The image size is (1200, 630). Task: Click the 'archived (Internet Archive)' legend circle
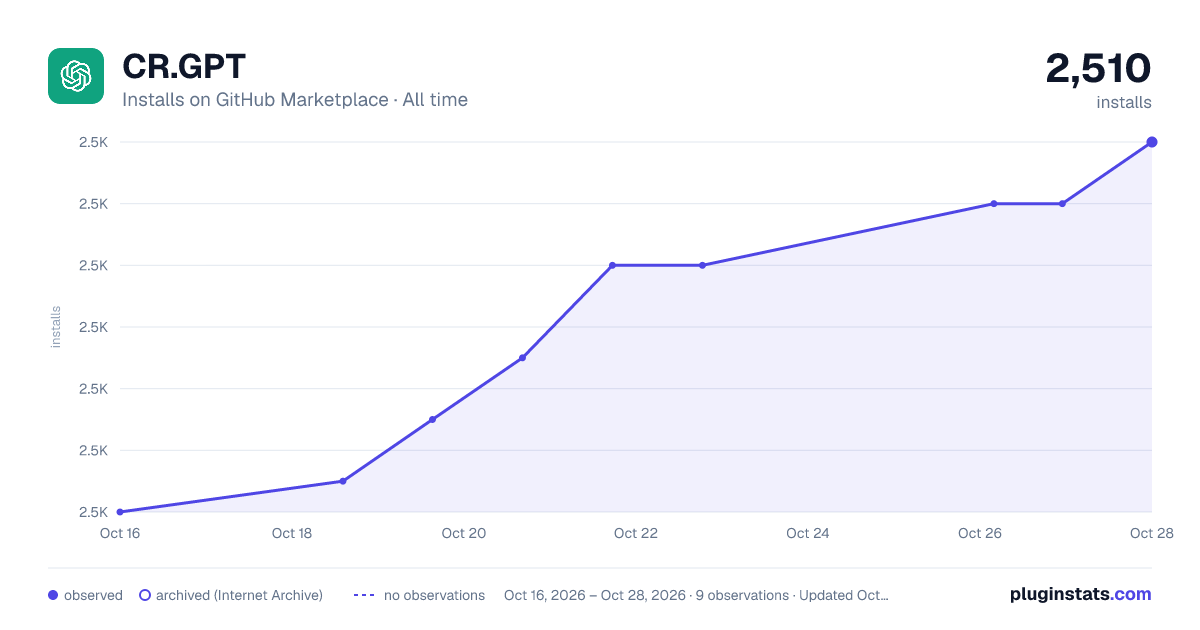click(x=145, y=595)
